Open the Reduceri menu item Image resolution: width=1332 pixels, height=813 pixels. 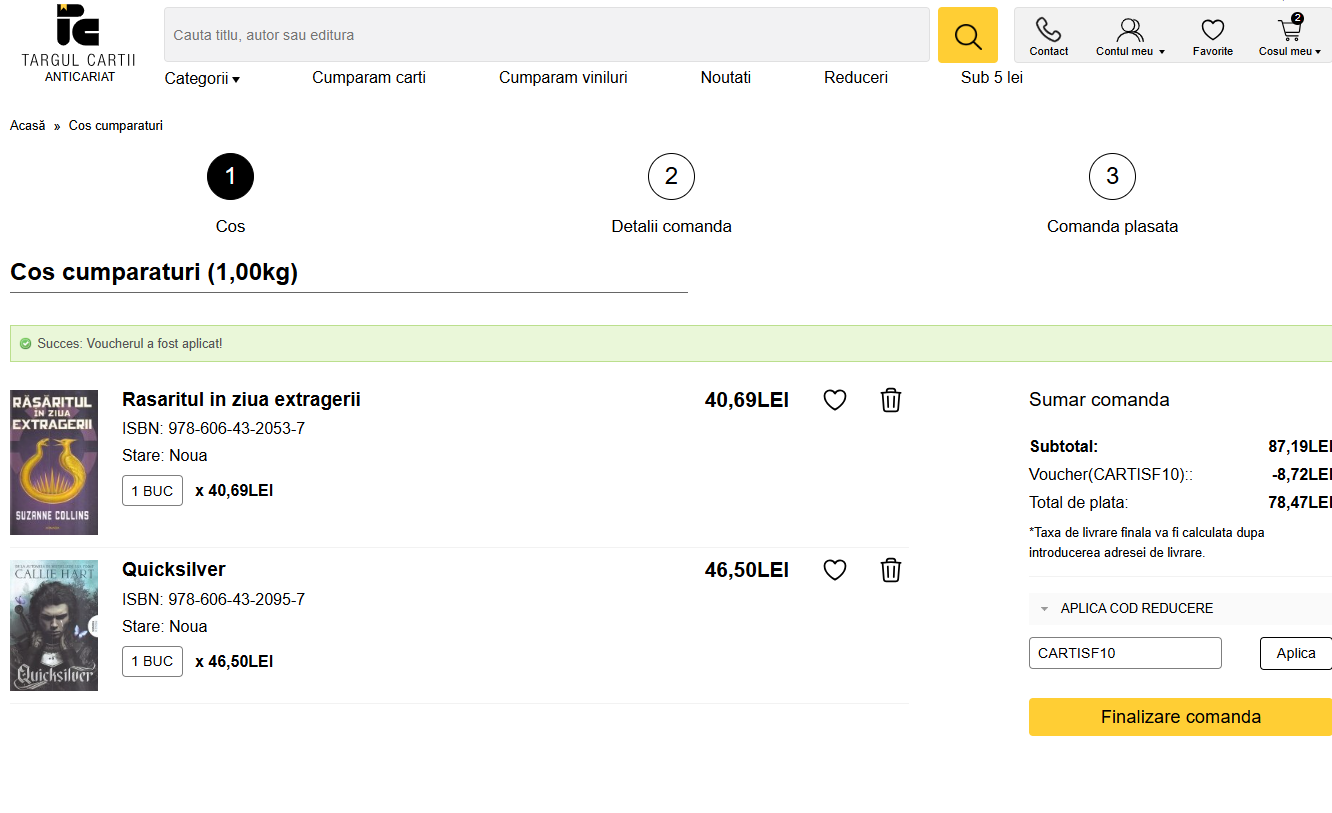[855, 77]
